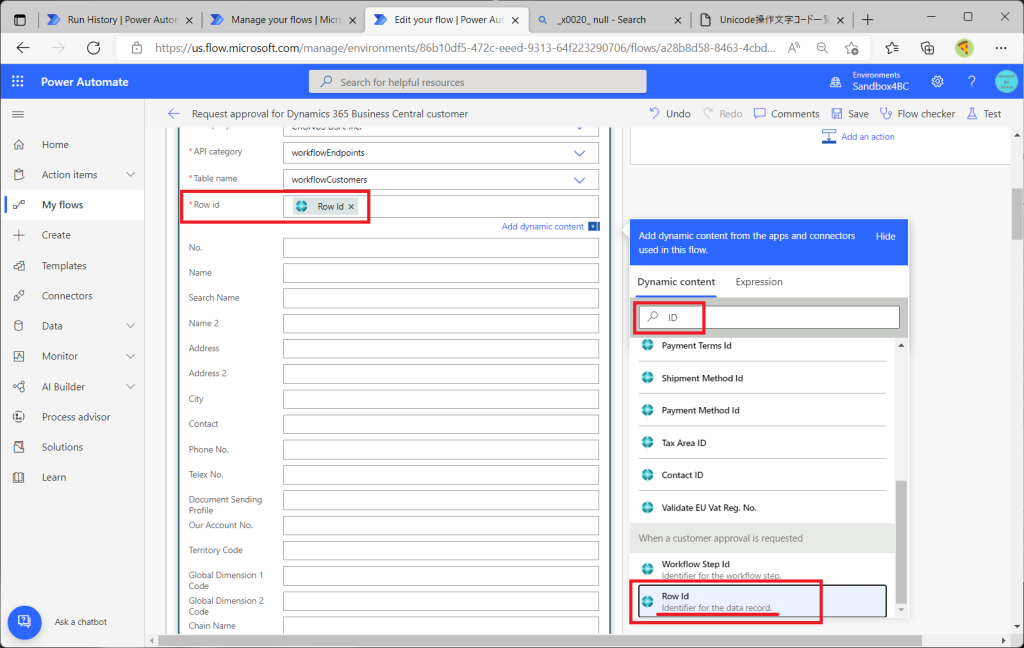Click the No. input field
The height and width of the screenshot is (648, 1024).
point(441,248)
